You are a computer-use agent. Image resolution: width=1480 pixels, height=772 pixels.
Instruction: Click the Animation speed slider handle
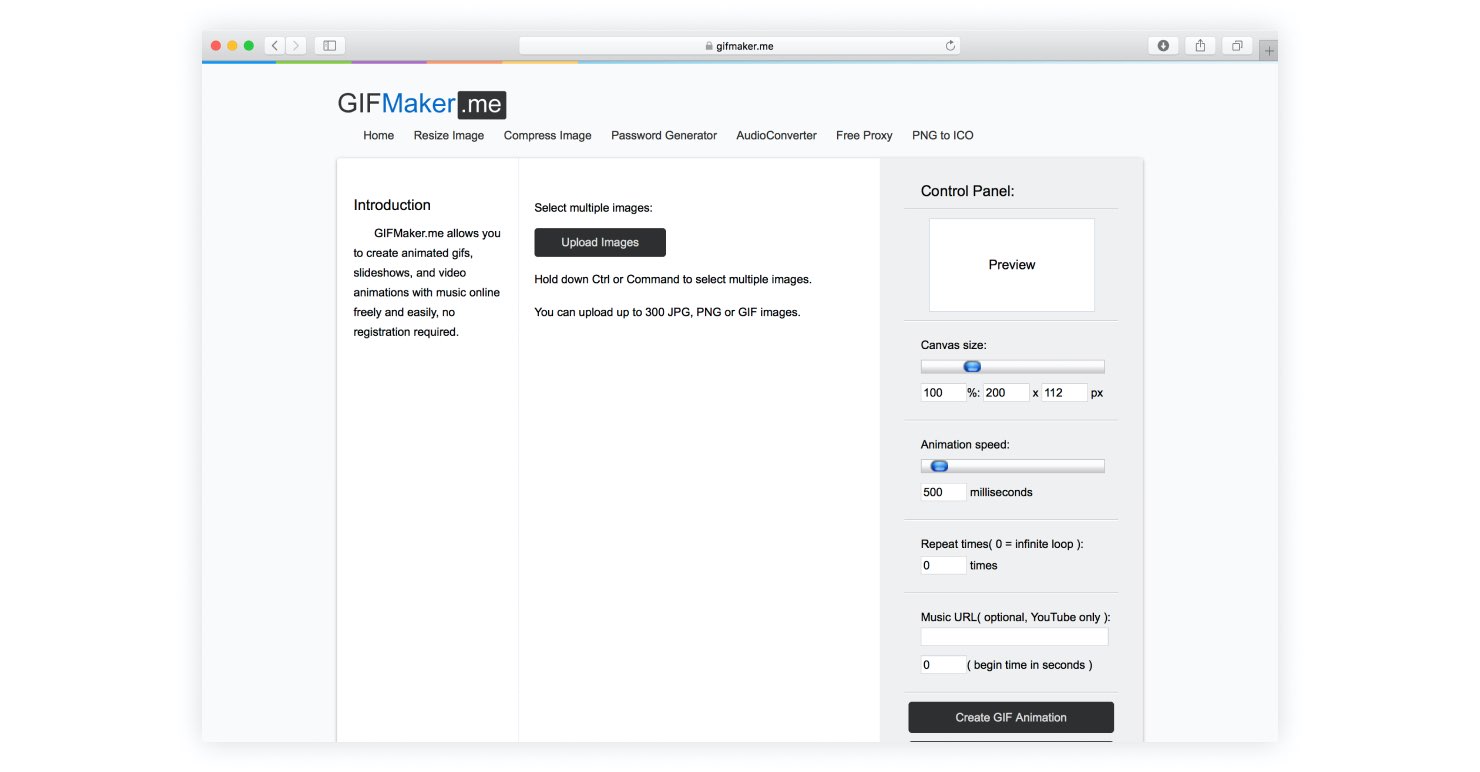coord(939,466)
